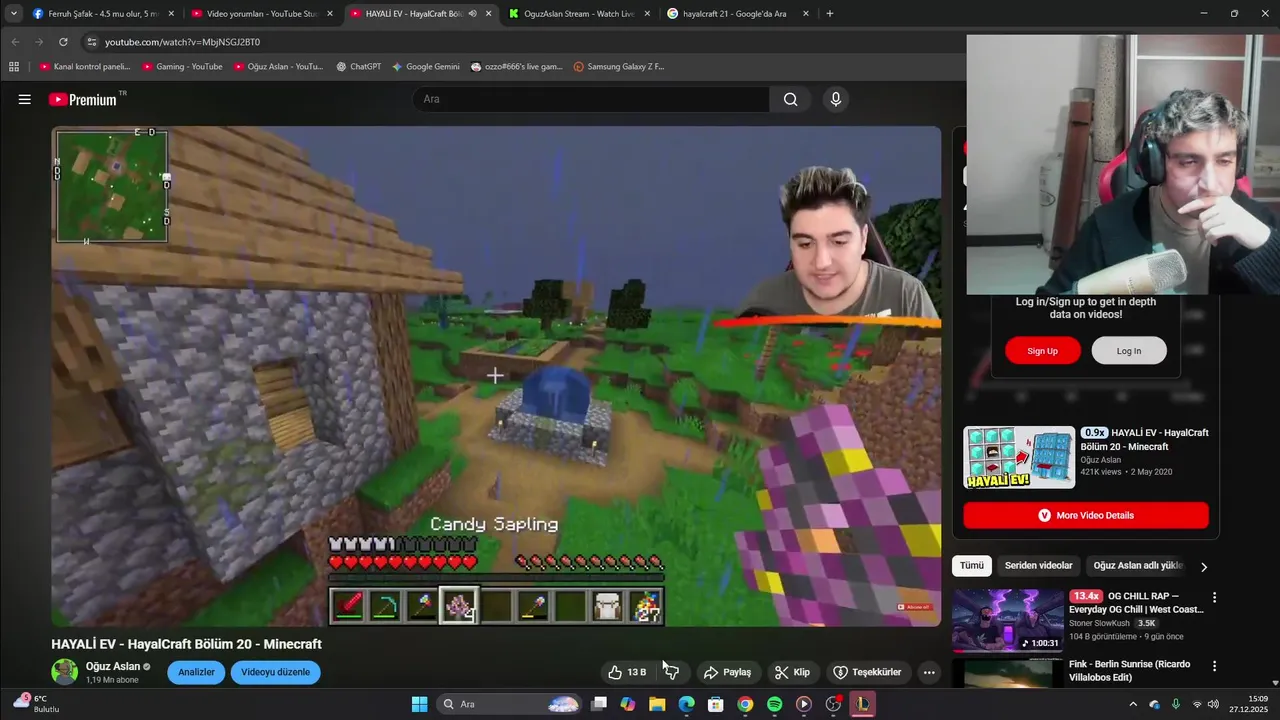Open Analizler for this video
Viewport: 1280px width, 720px height.
[196, 672]
